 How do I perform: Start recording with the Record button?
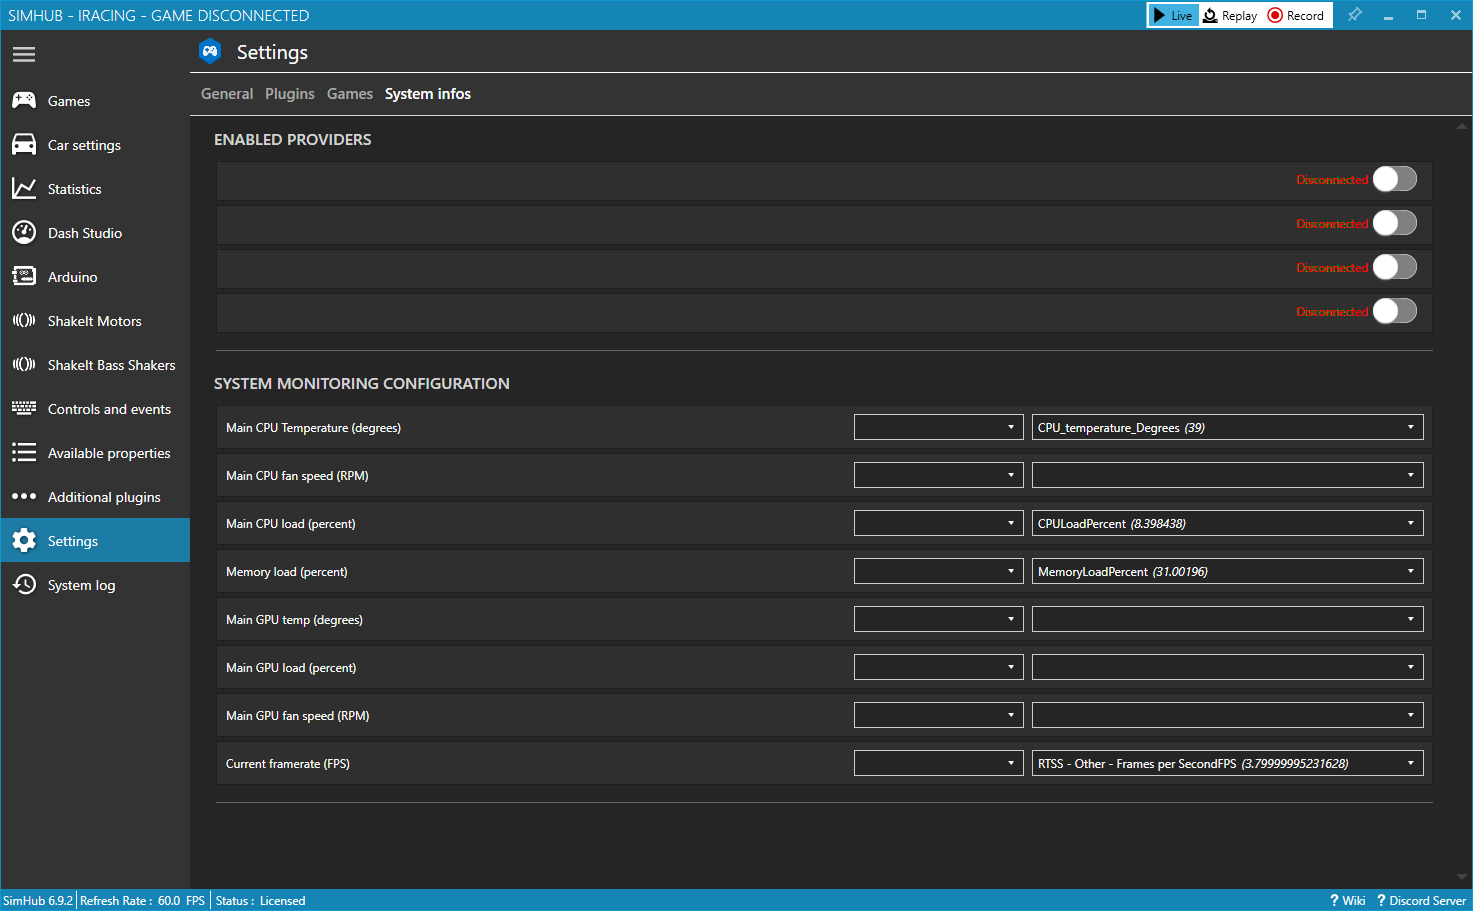point(1296,15)
